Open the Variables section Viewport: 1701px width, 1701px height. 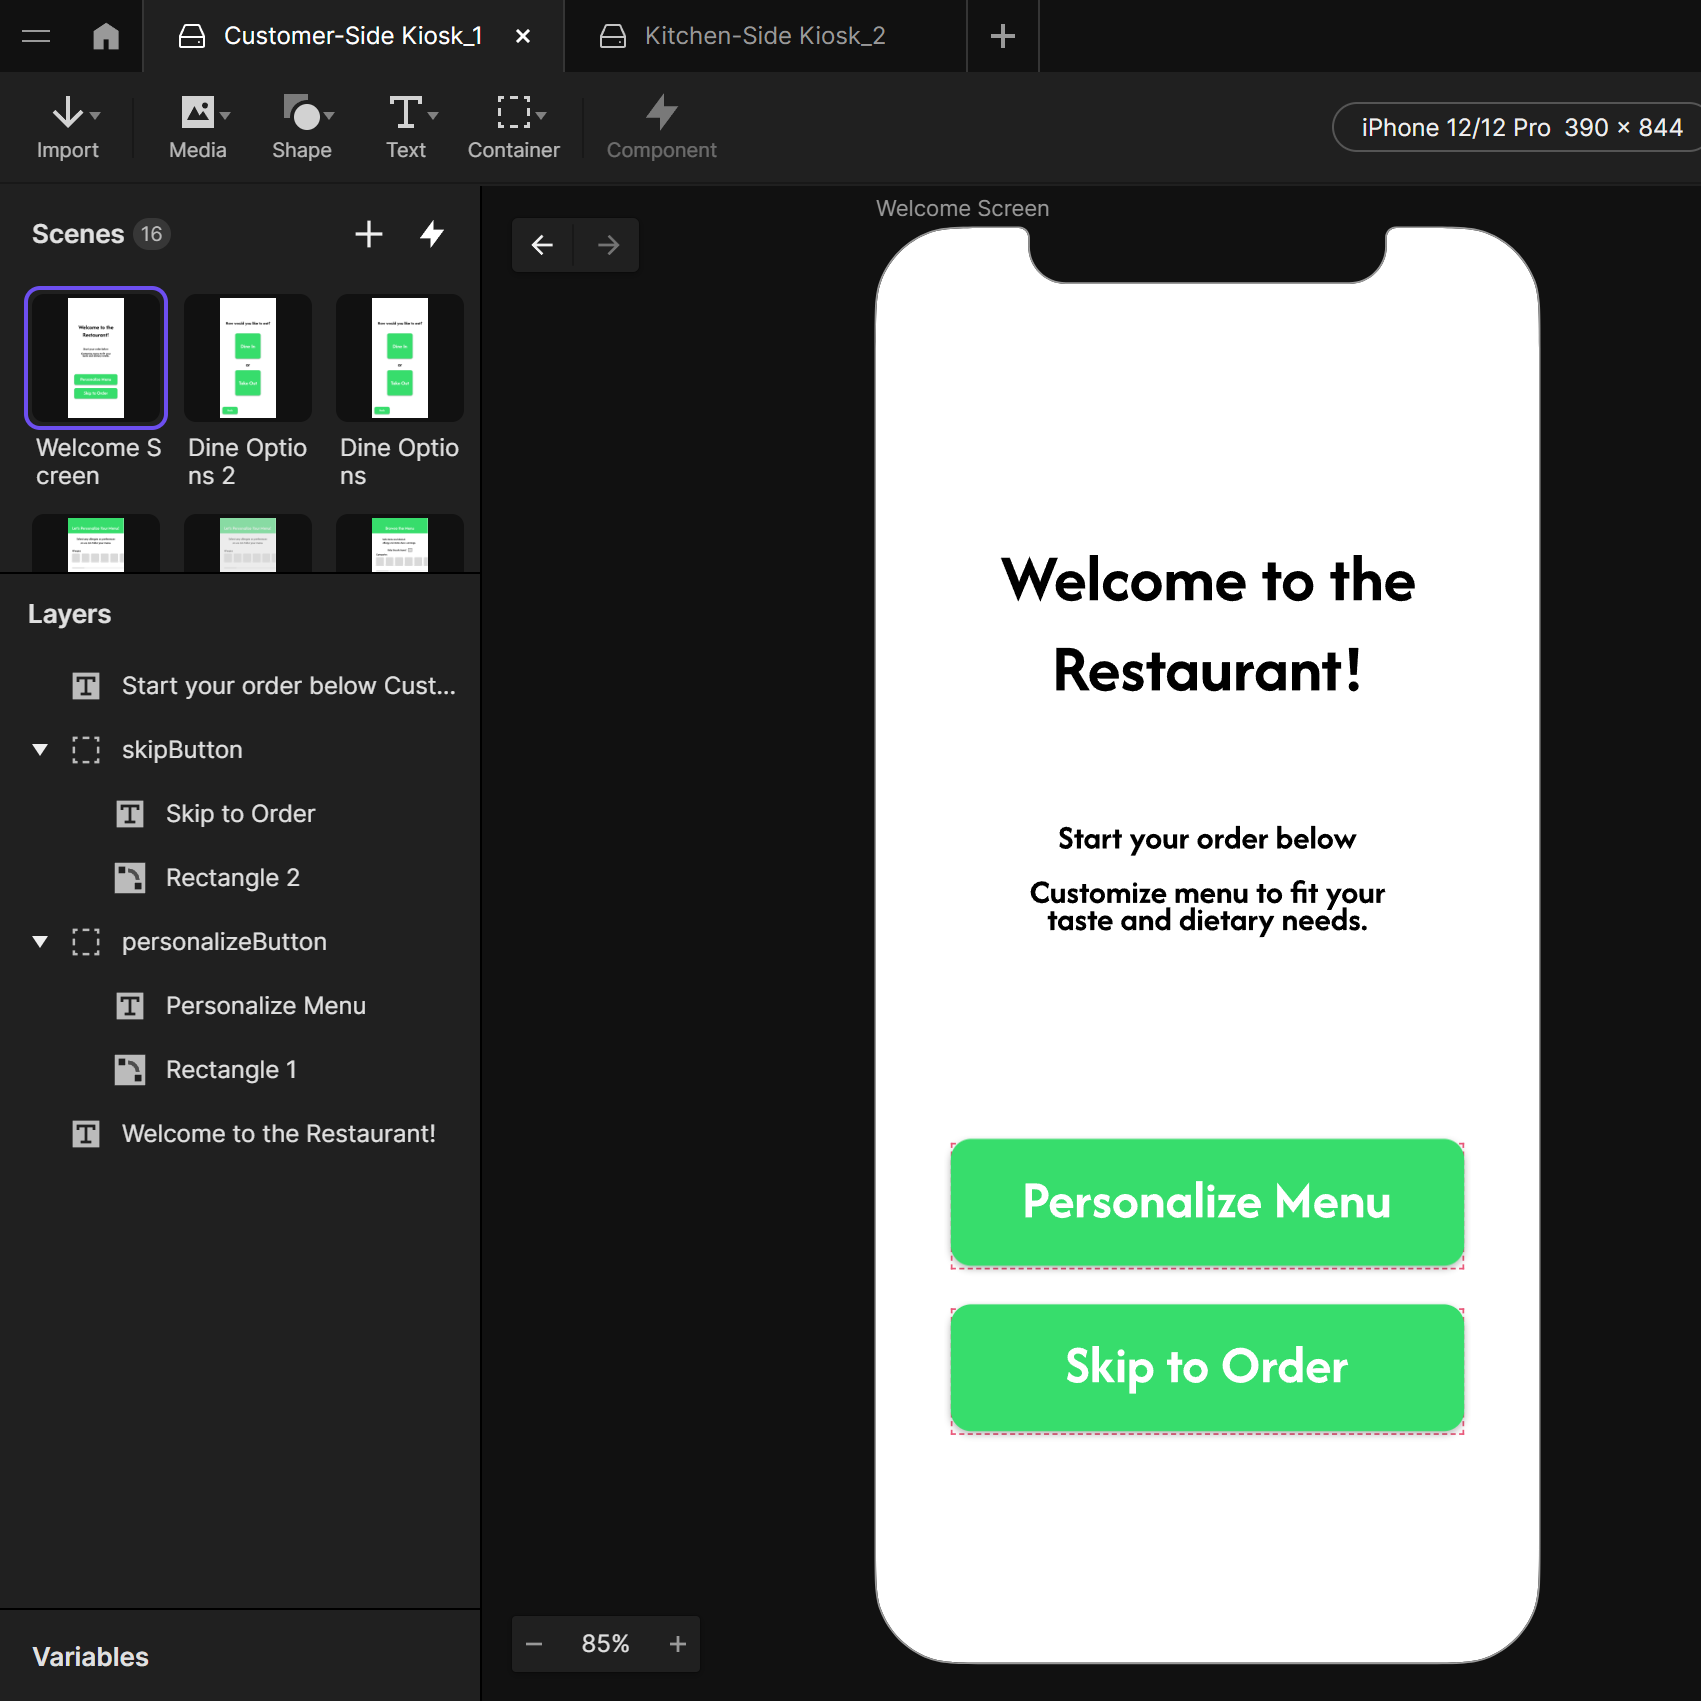click(90, 1656)
